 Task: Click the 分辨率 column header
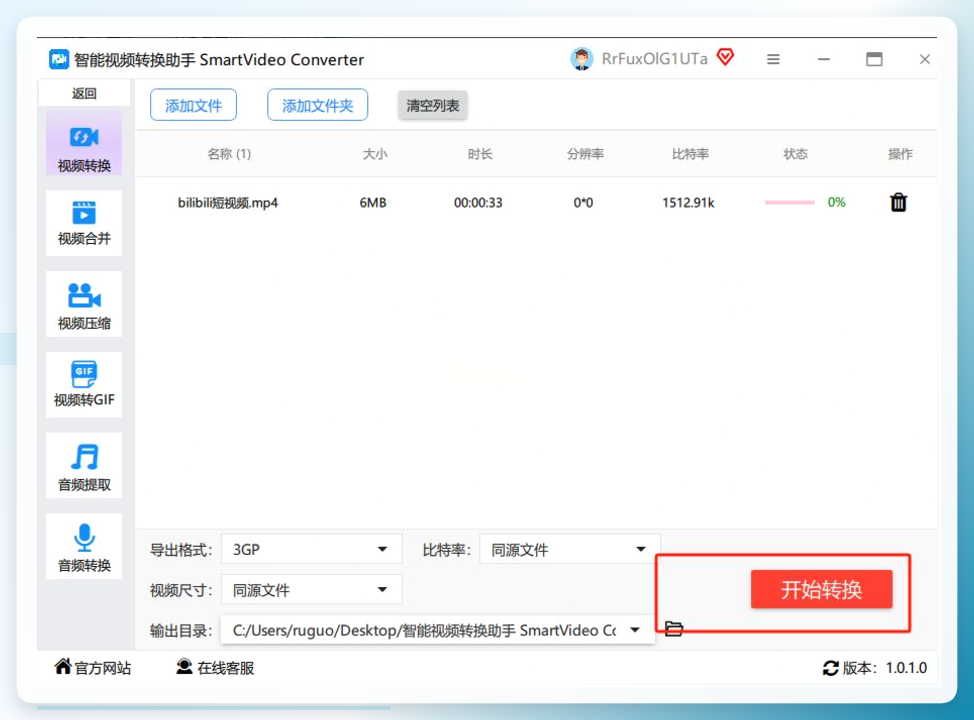click(x=585, y=154)
